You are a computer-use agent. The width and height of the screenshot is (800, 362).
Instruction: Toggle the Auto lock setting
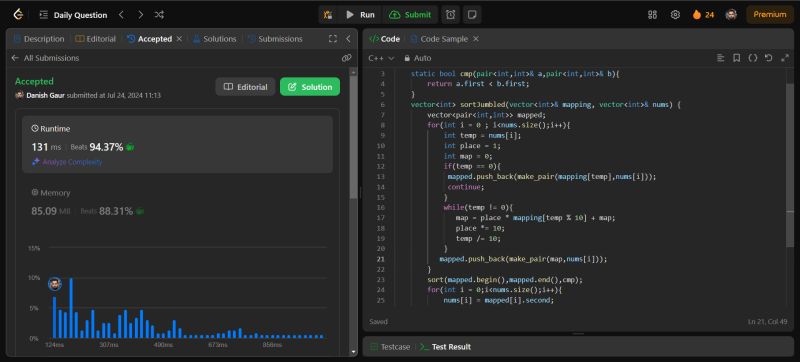(x=417, y=58)
